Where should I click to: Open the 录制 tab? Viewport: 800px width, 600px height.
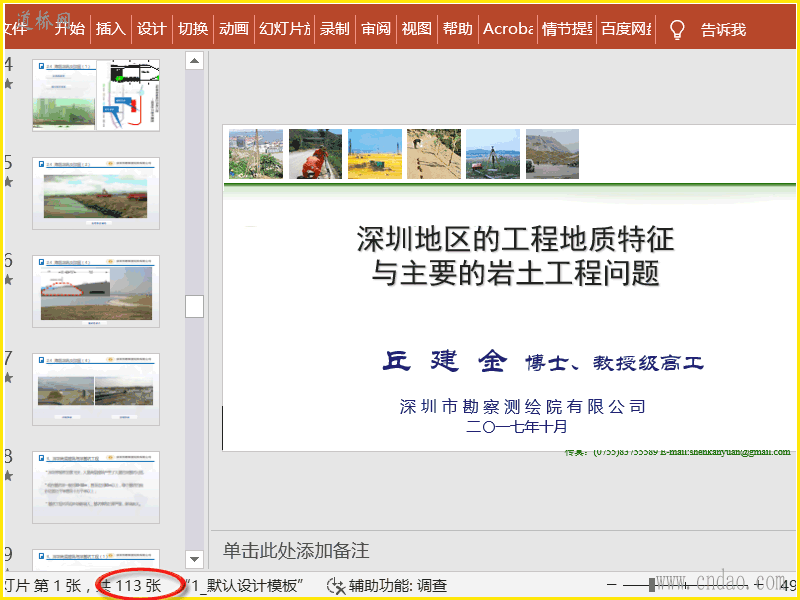pyautogui.click(x=335, y=29)
